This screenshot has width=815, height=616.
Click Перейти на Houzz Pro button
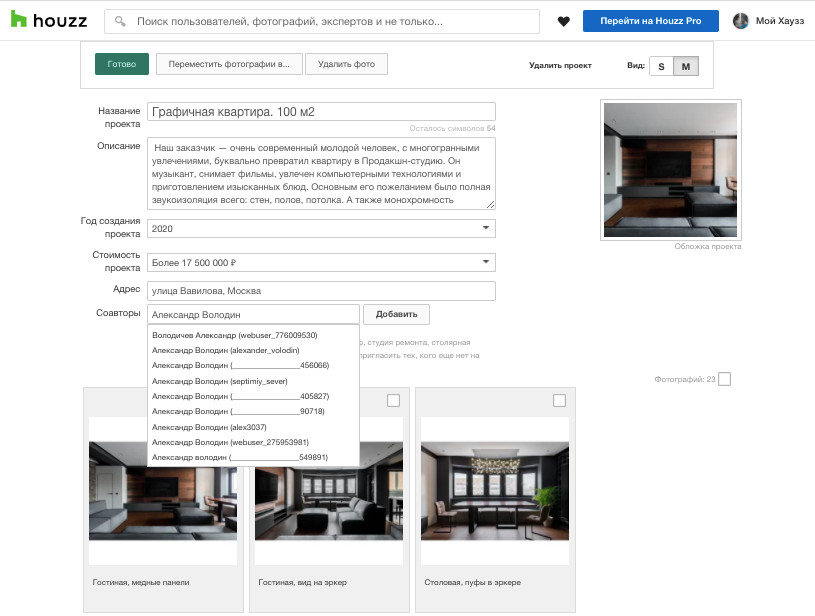tap(651, 21)
